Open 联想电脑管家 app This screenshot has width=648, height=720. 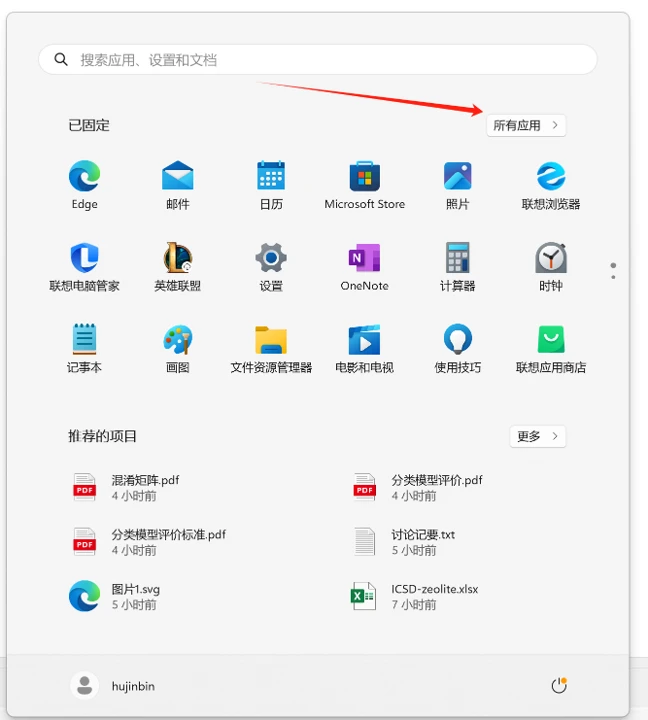pyautogui.click(x=85, y=267)
